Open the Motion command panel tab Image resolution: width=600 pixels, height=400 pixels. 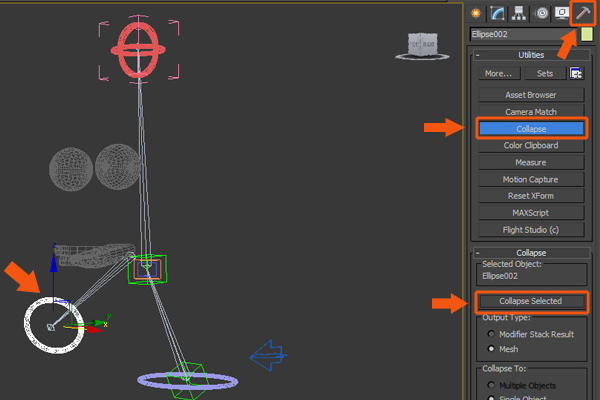[541, 13]
